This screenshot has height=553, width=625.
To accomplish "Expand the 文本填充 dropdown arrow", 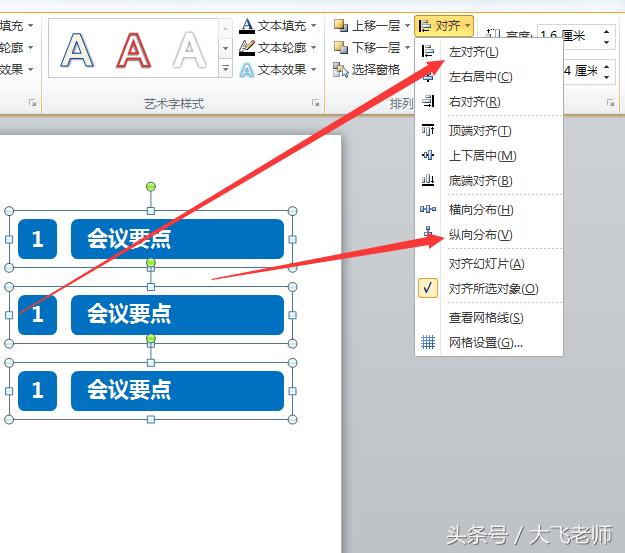I will click(x=313, y=26).
